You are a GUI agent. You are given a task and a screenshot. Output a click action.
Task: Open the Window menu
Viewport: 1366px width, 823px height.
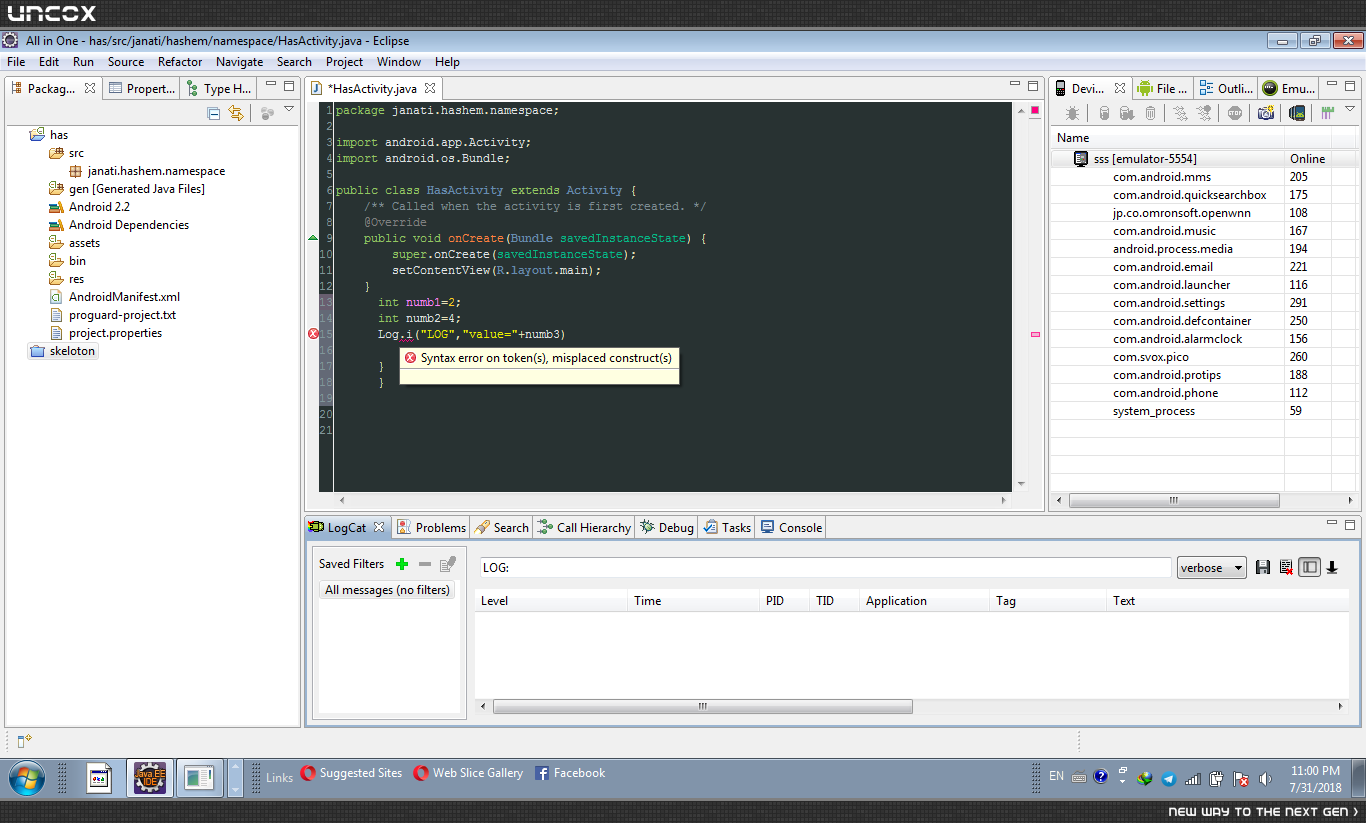coord(399,62)
